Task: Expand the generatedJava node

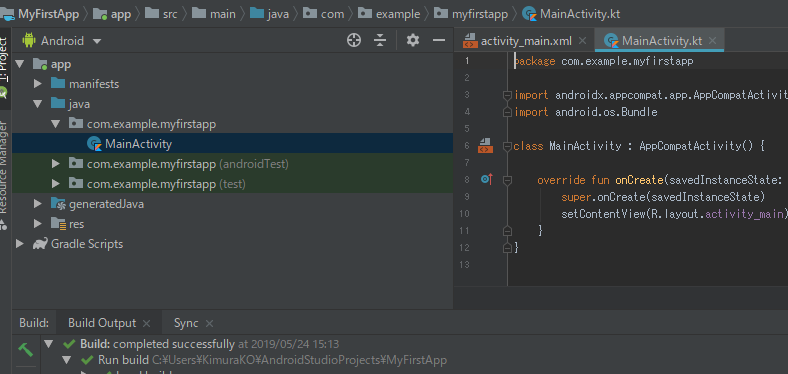Action: tap(38, 204)
